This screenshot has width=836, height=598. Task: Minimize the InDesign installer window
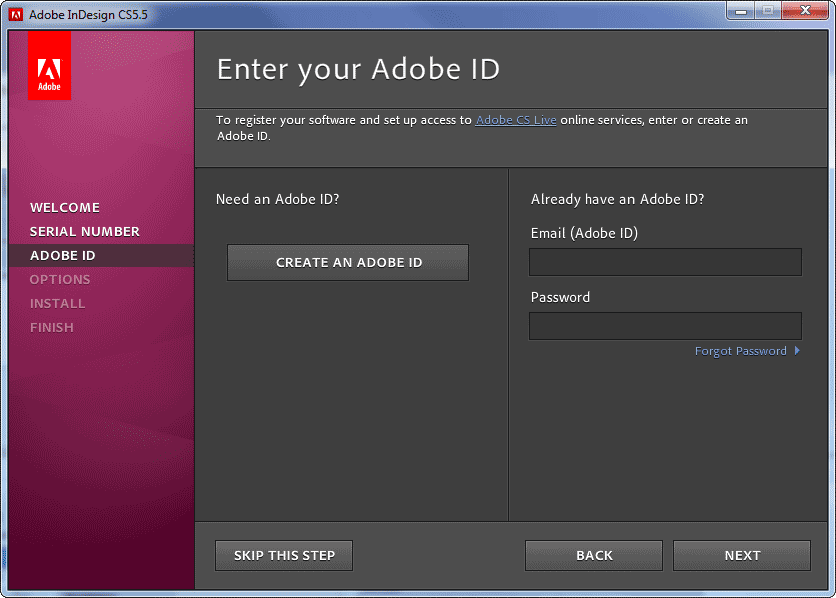click(741, 11)
